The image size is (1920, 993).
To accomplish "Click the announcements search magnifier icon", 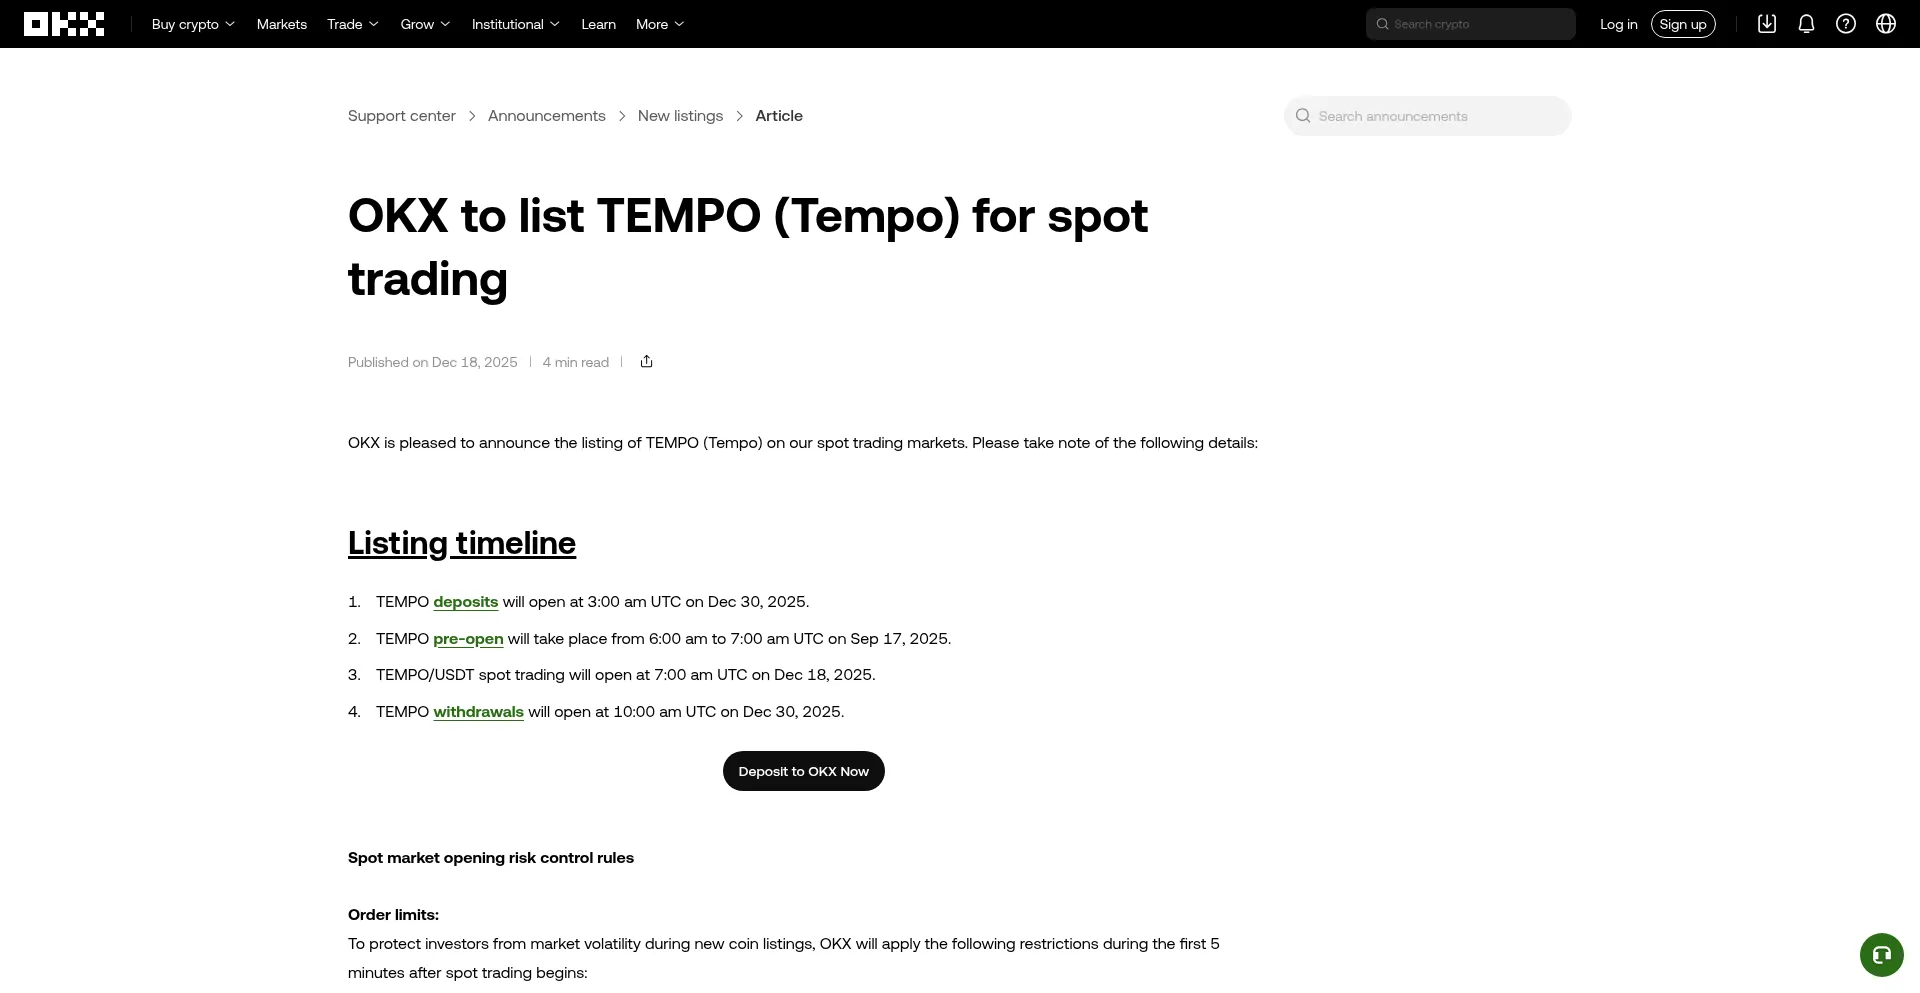I will 1302,115.
